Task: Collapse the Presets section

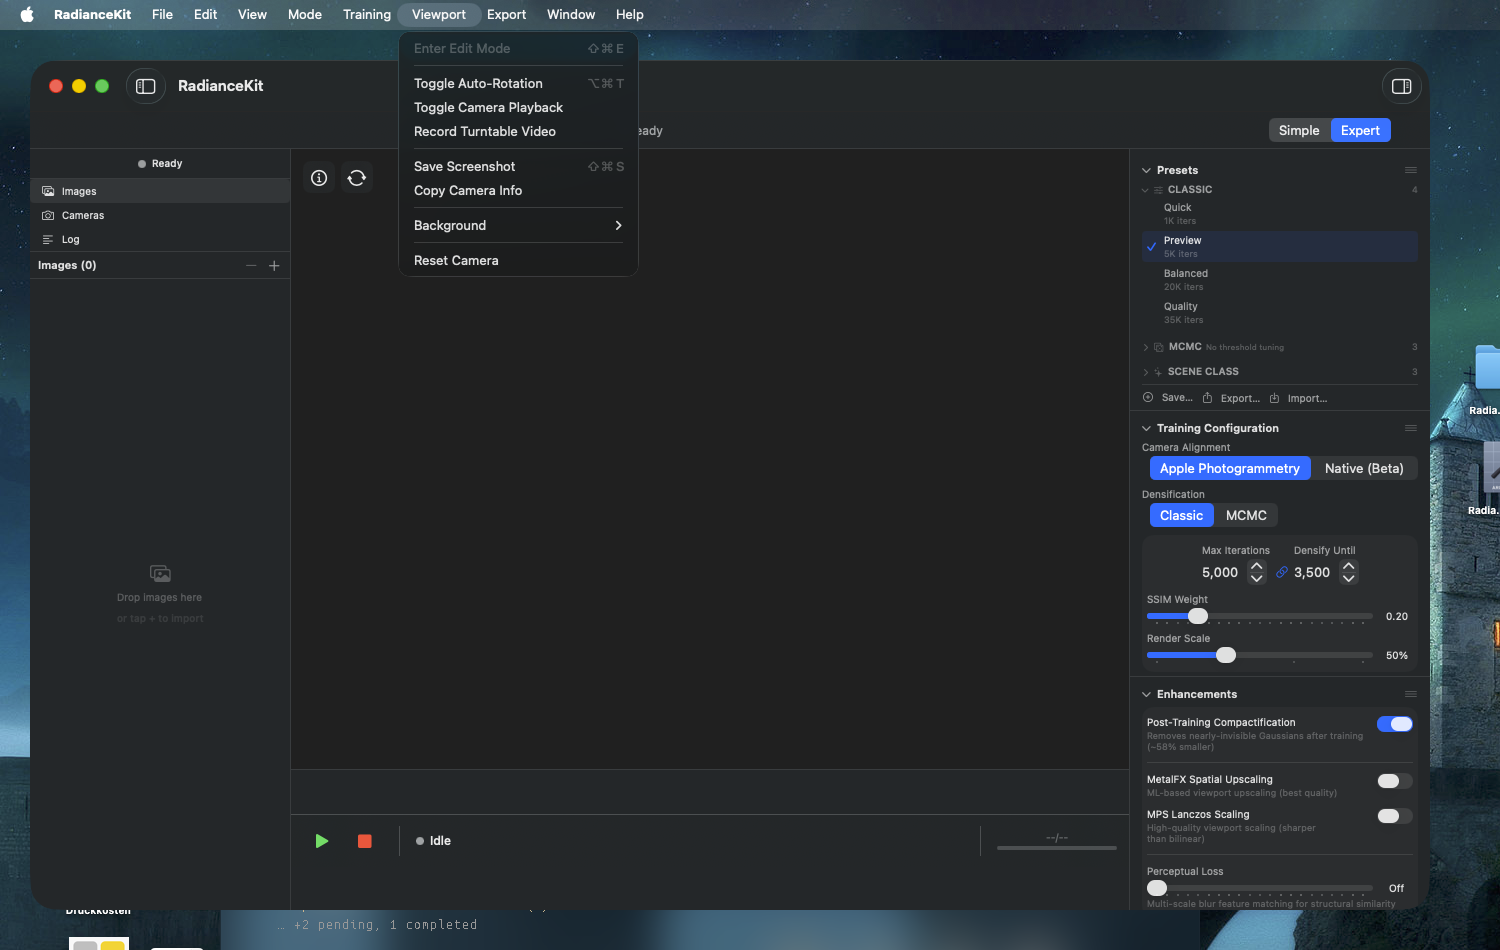Action: pos(1147,170)
